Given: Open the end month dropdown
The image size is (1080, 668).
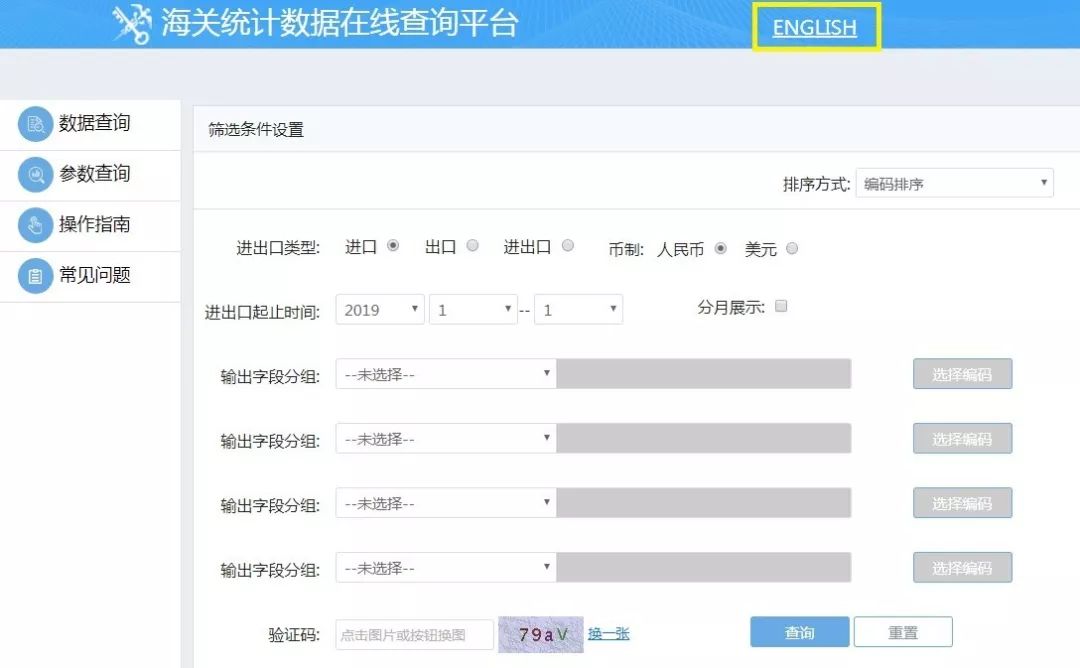Looking at the screenshot, I should (578, 310).
